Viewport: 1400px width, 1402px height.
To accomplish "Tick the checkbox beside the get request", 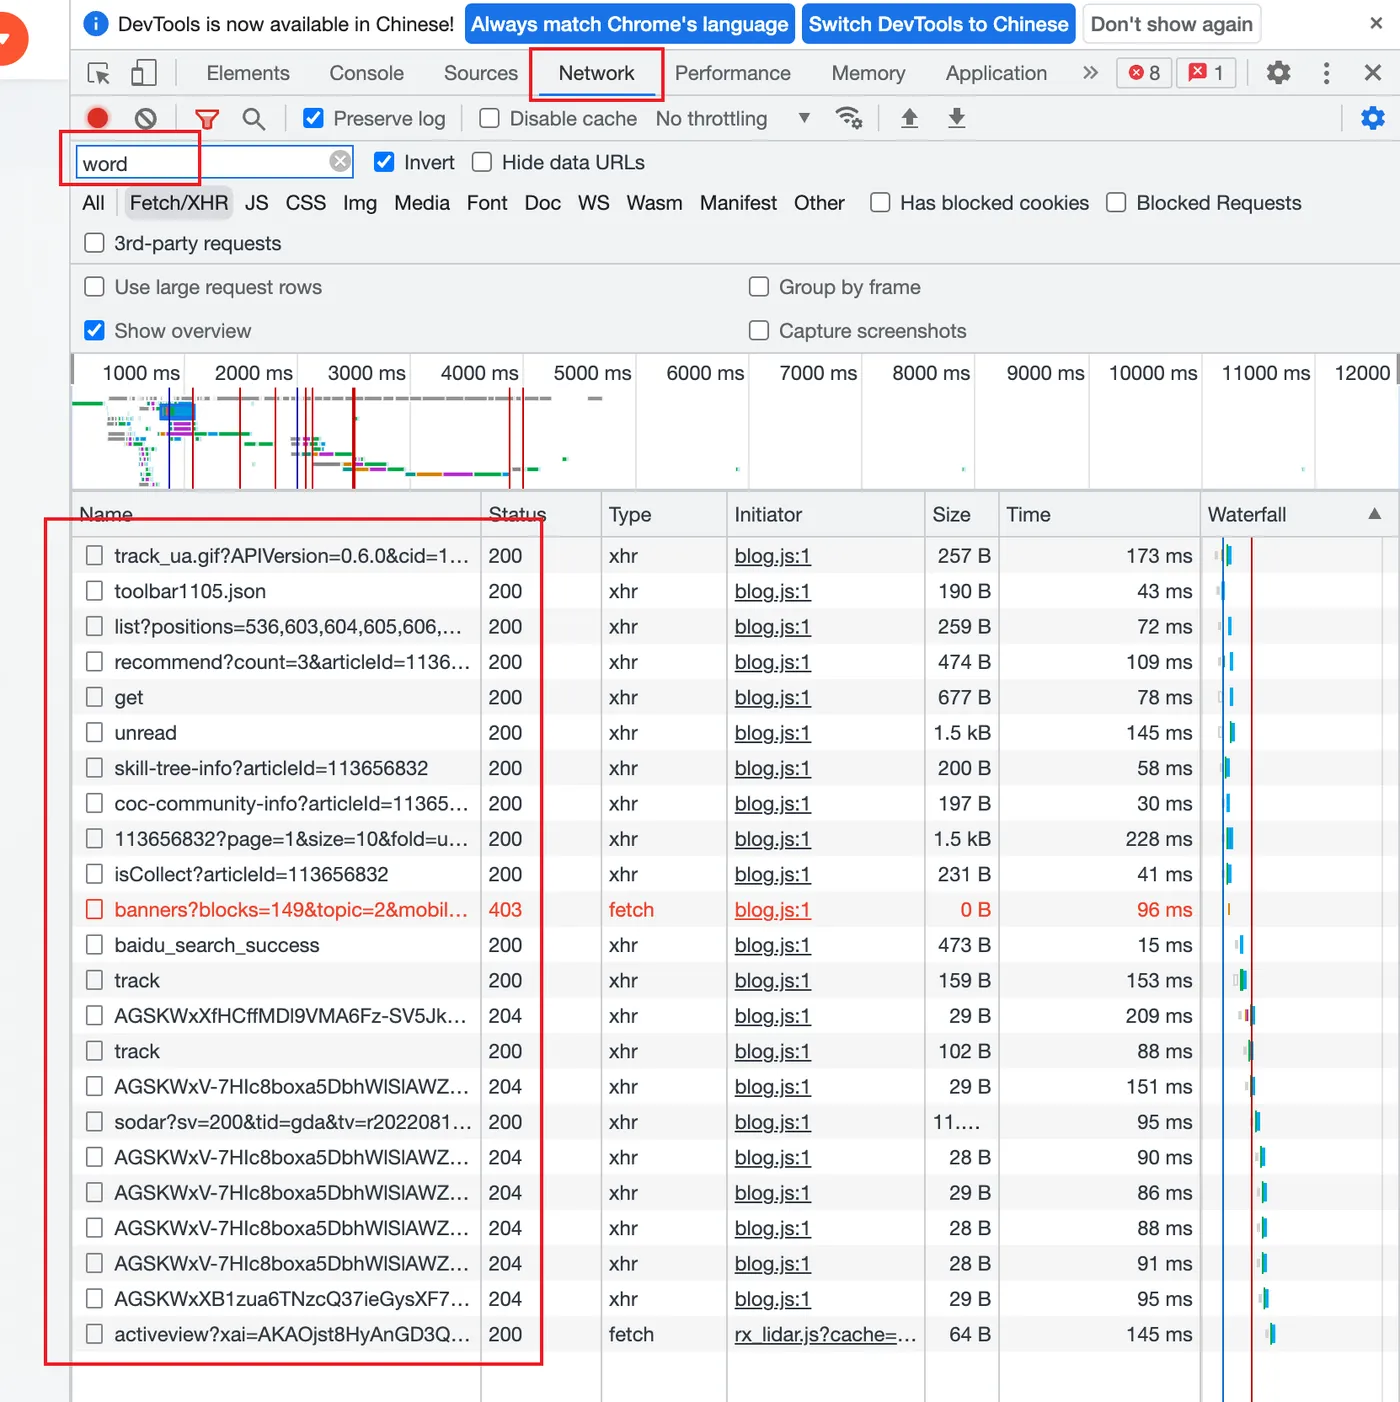I will 94,697.
